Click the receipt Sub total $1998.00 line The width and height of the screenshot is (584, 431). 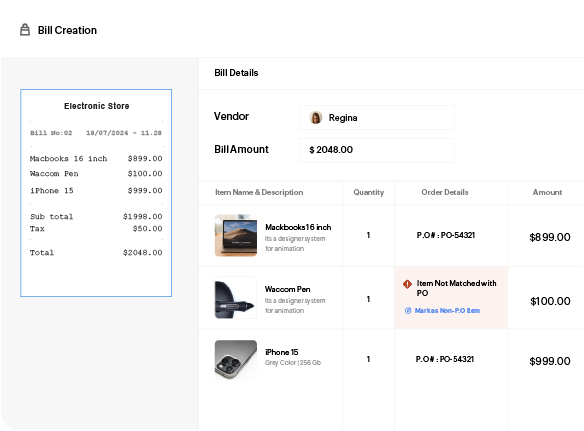[96, 216]
